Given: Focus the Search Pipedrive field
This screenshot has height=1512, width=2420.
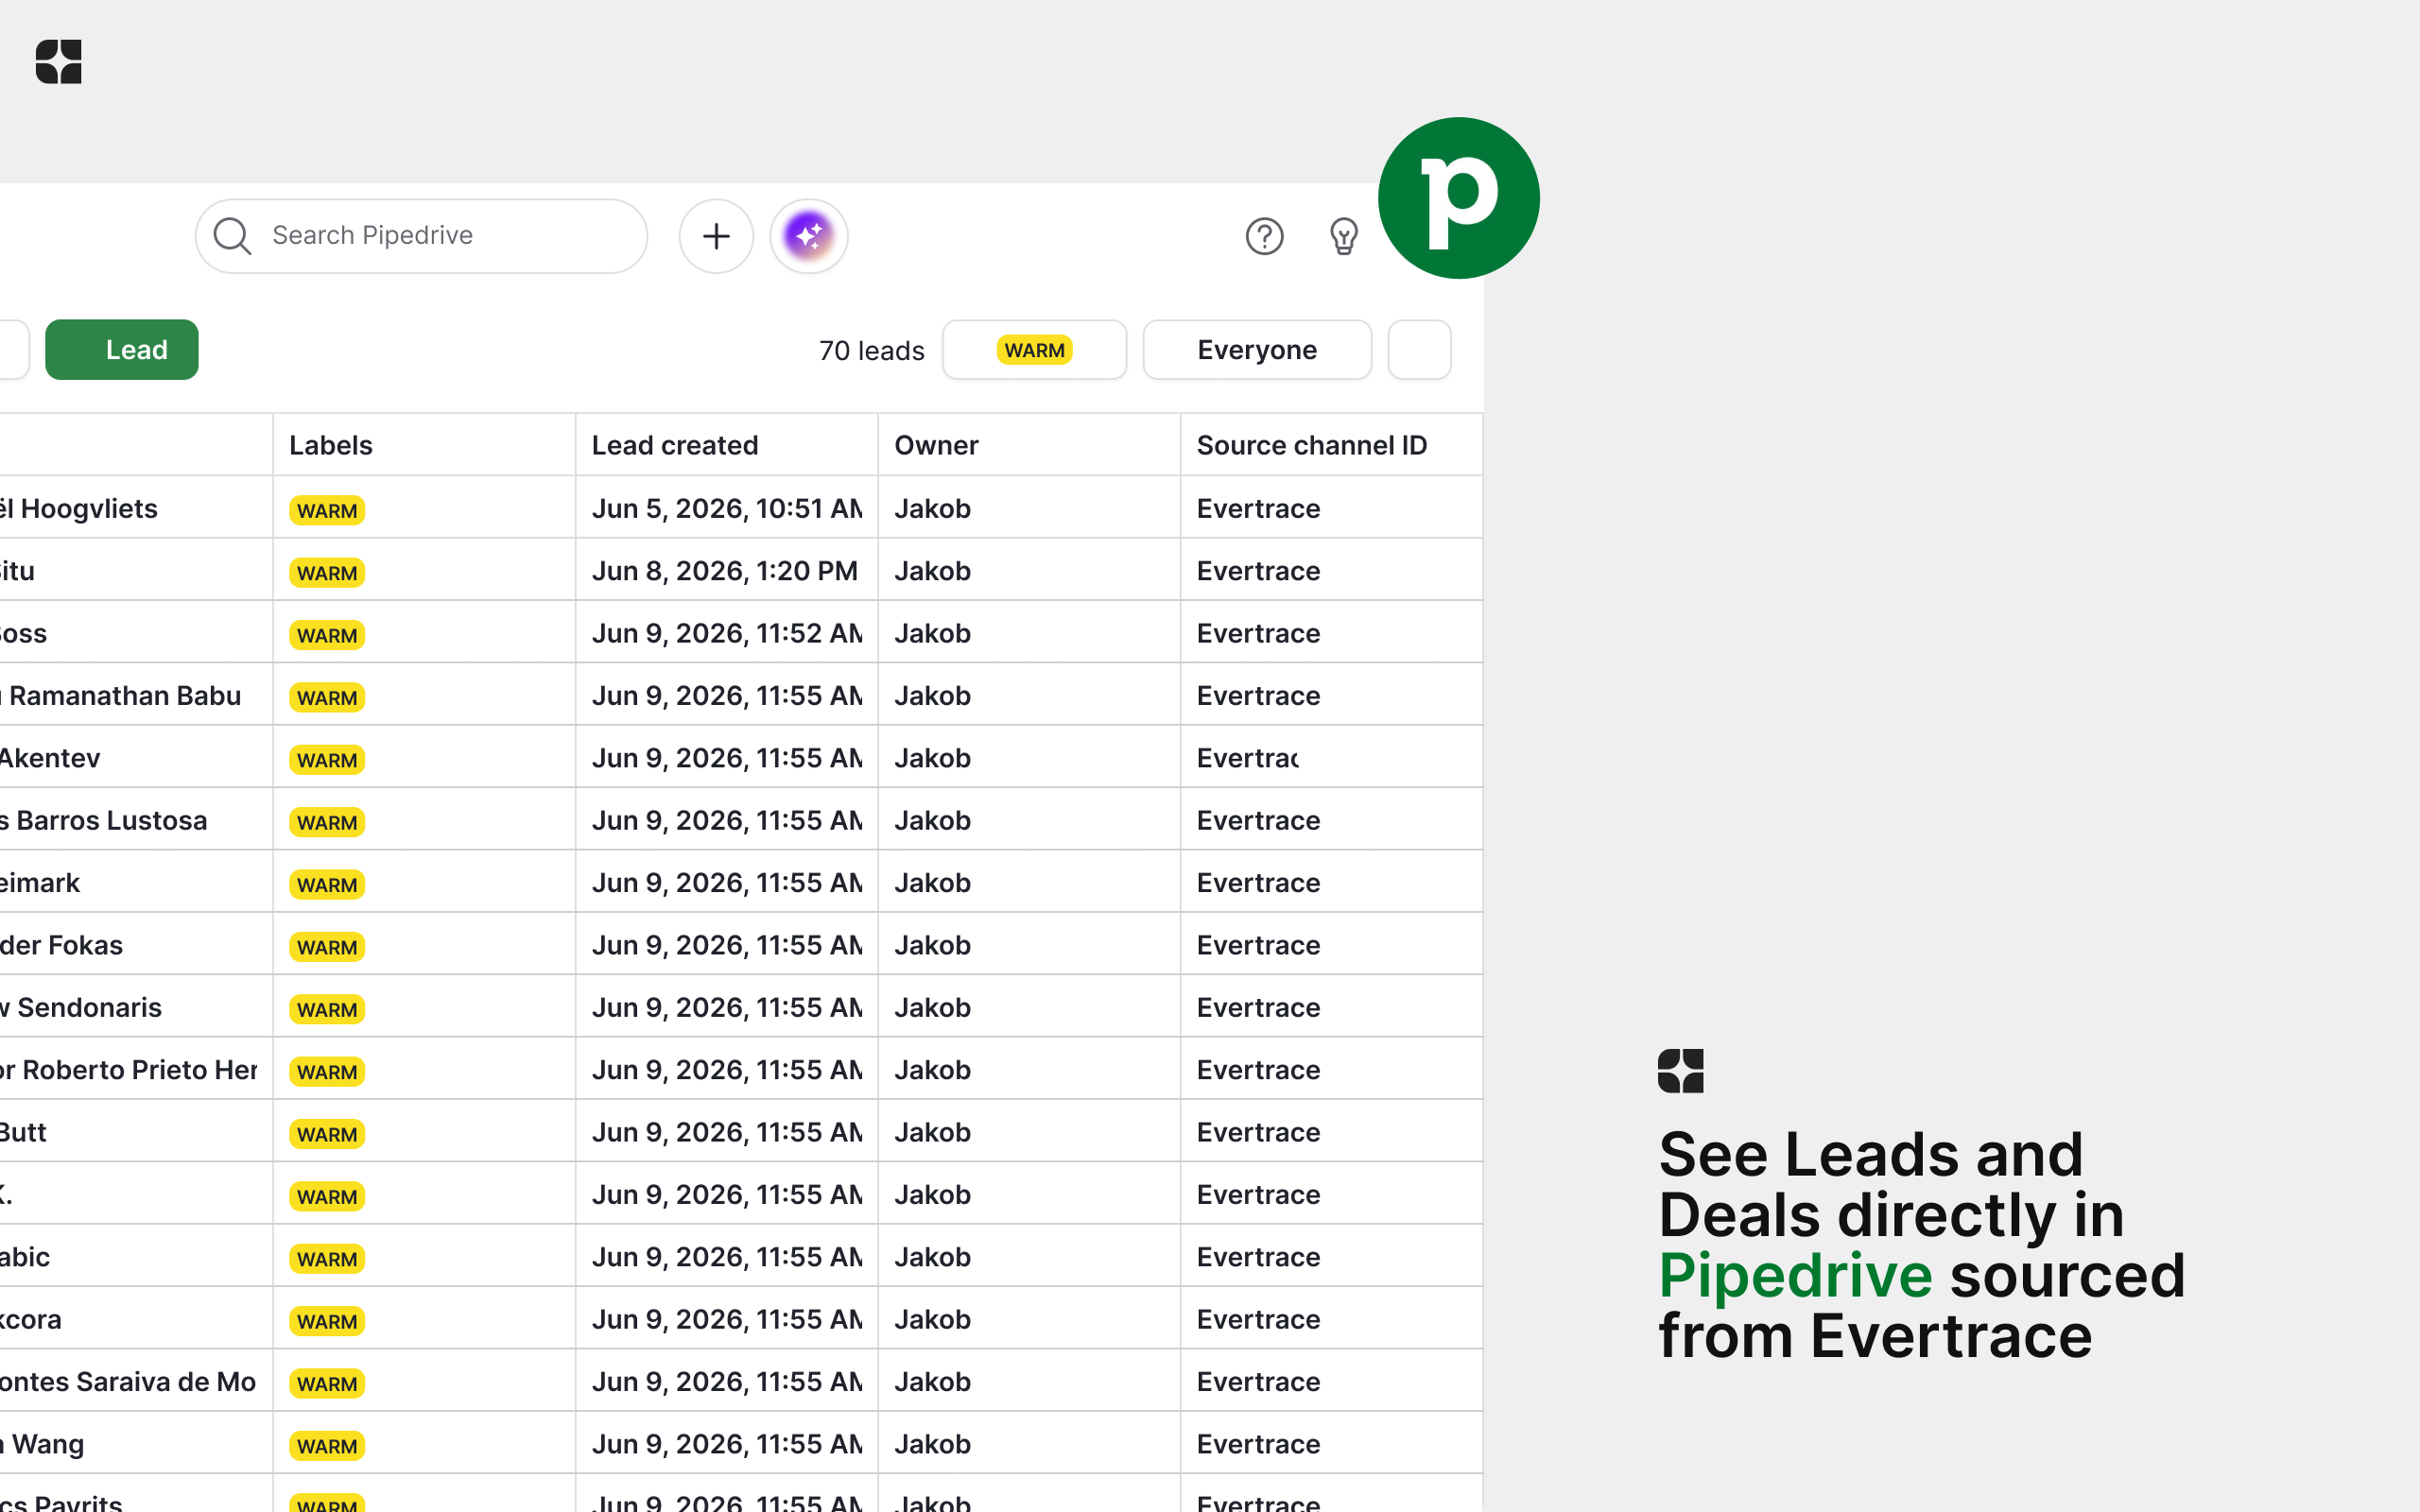Looking at the screenshot, I should [421, 236].
